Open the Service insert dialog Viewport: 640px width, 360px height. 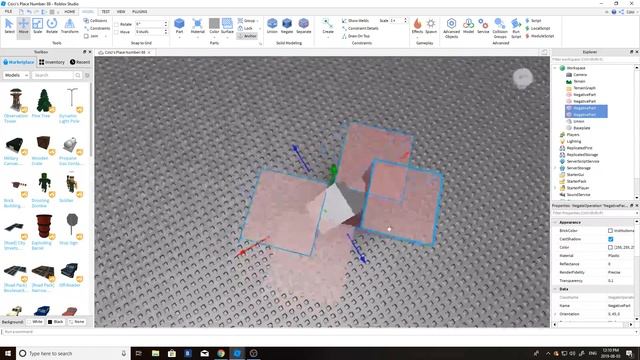483,26
